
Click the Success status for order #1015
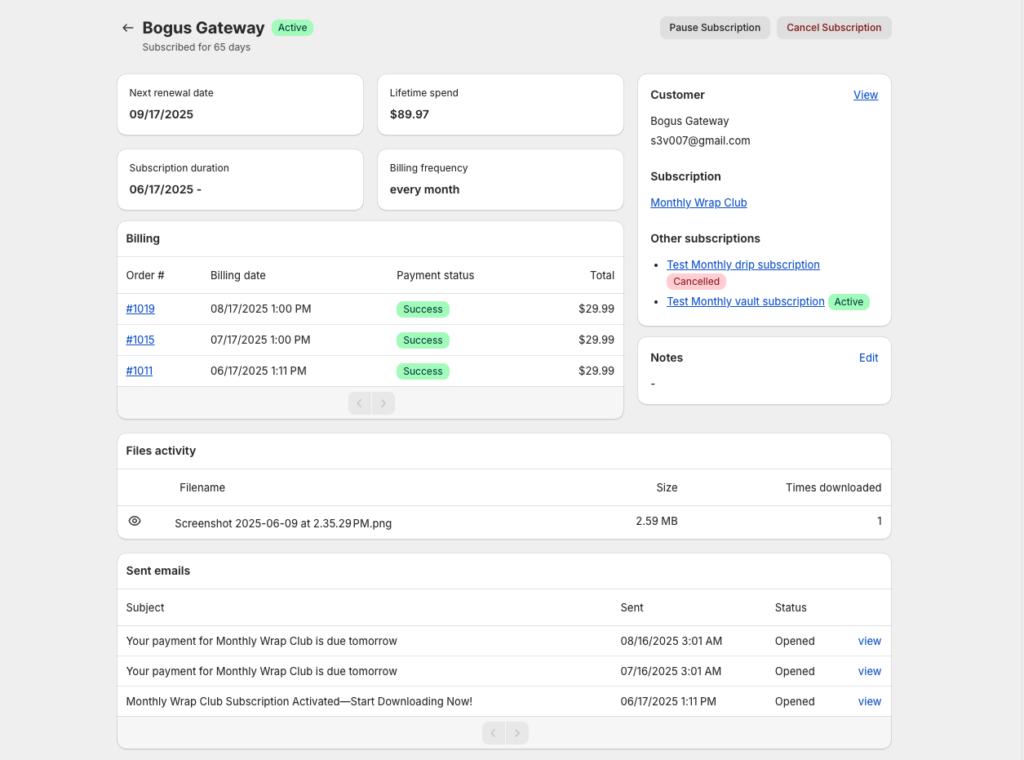tap(423, 340)
